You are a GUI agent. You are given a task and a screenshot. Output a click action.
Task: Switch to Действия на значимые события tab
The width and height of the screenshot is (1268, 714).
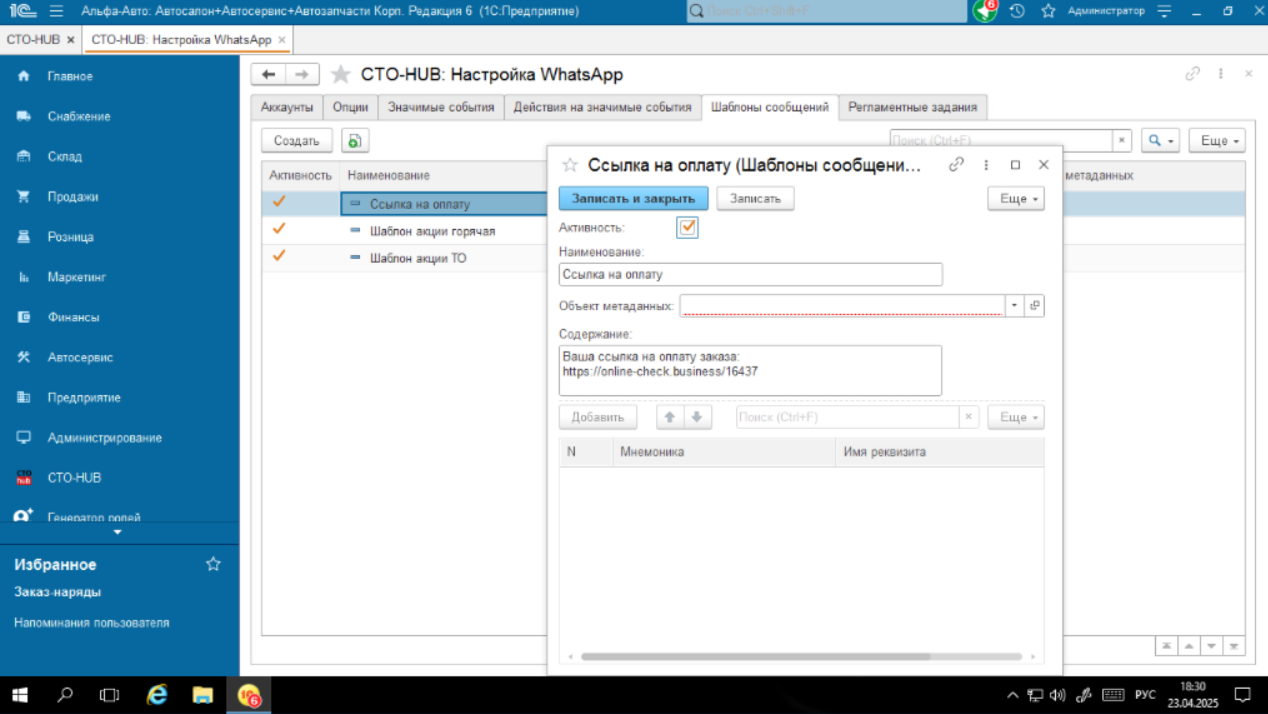pyautogui.click(x=602, y=107)
